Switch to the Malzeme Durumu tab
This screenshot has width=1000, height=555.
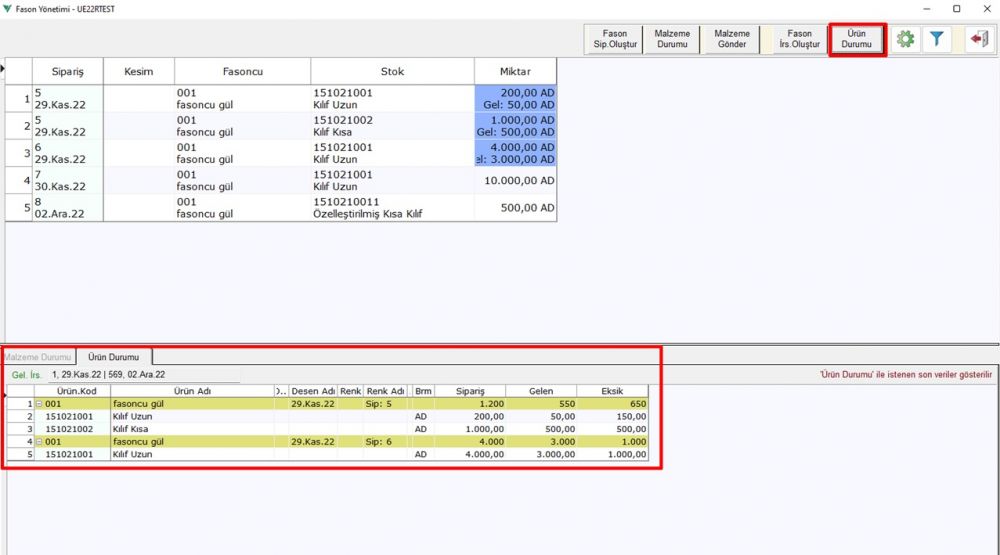click(x=38, y=357)
